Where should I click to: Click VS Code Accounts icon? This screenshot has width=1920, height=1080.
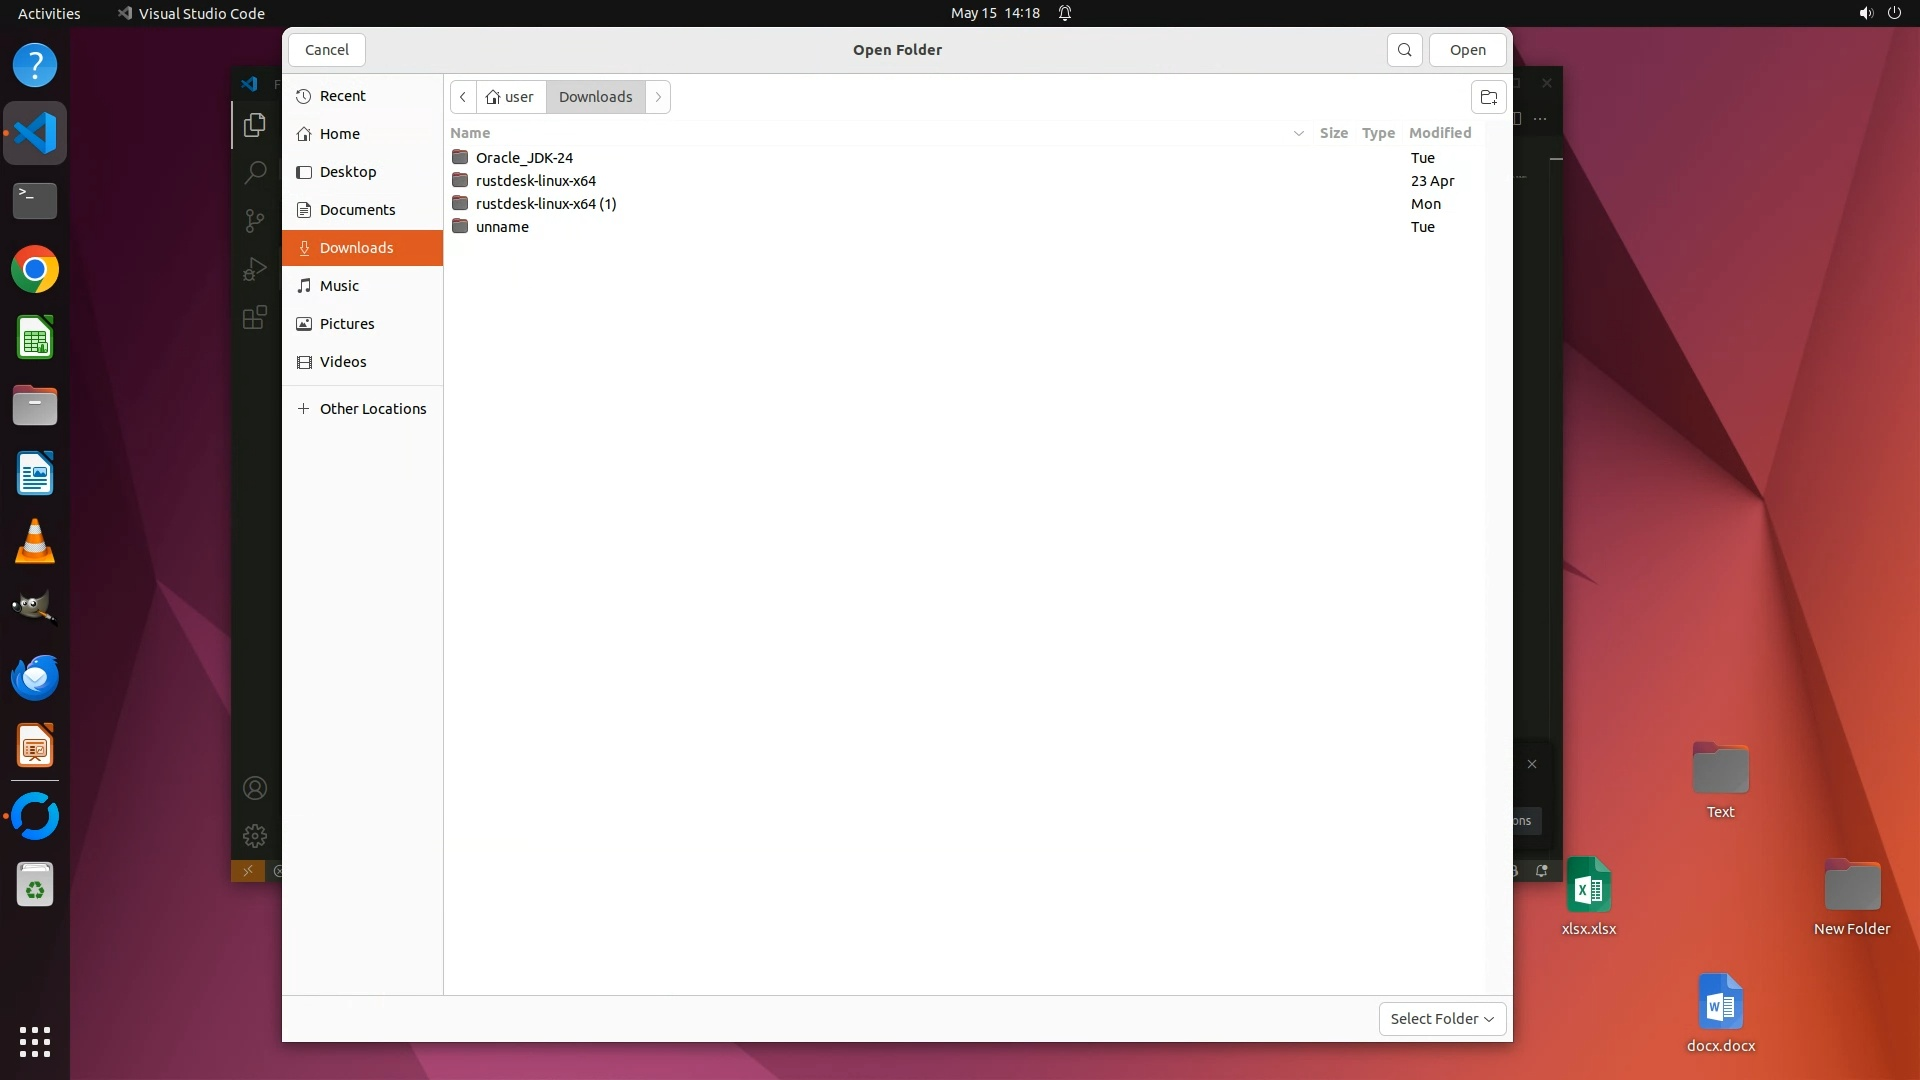255,788
